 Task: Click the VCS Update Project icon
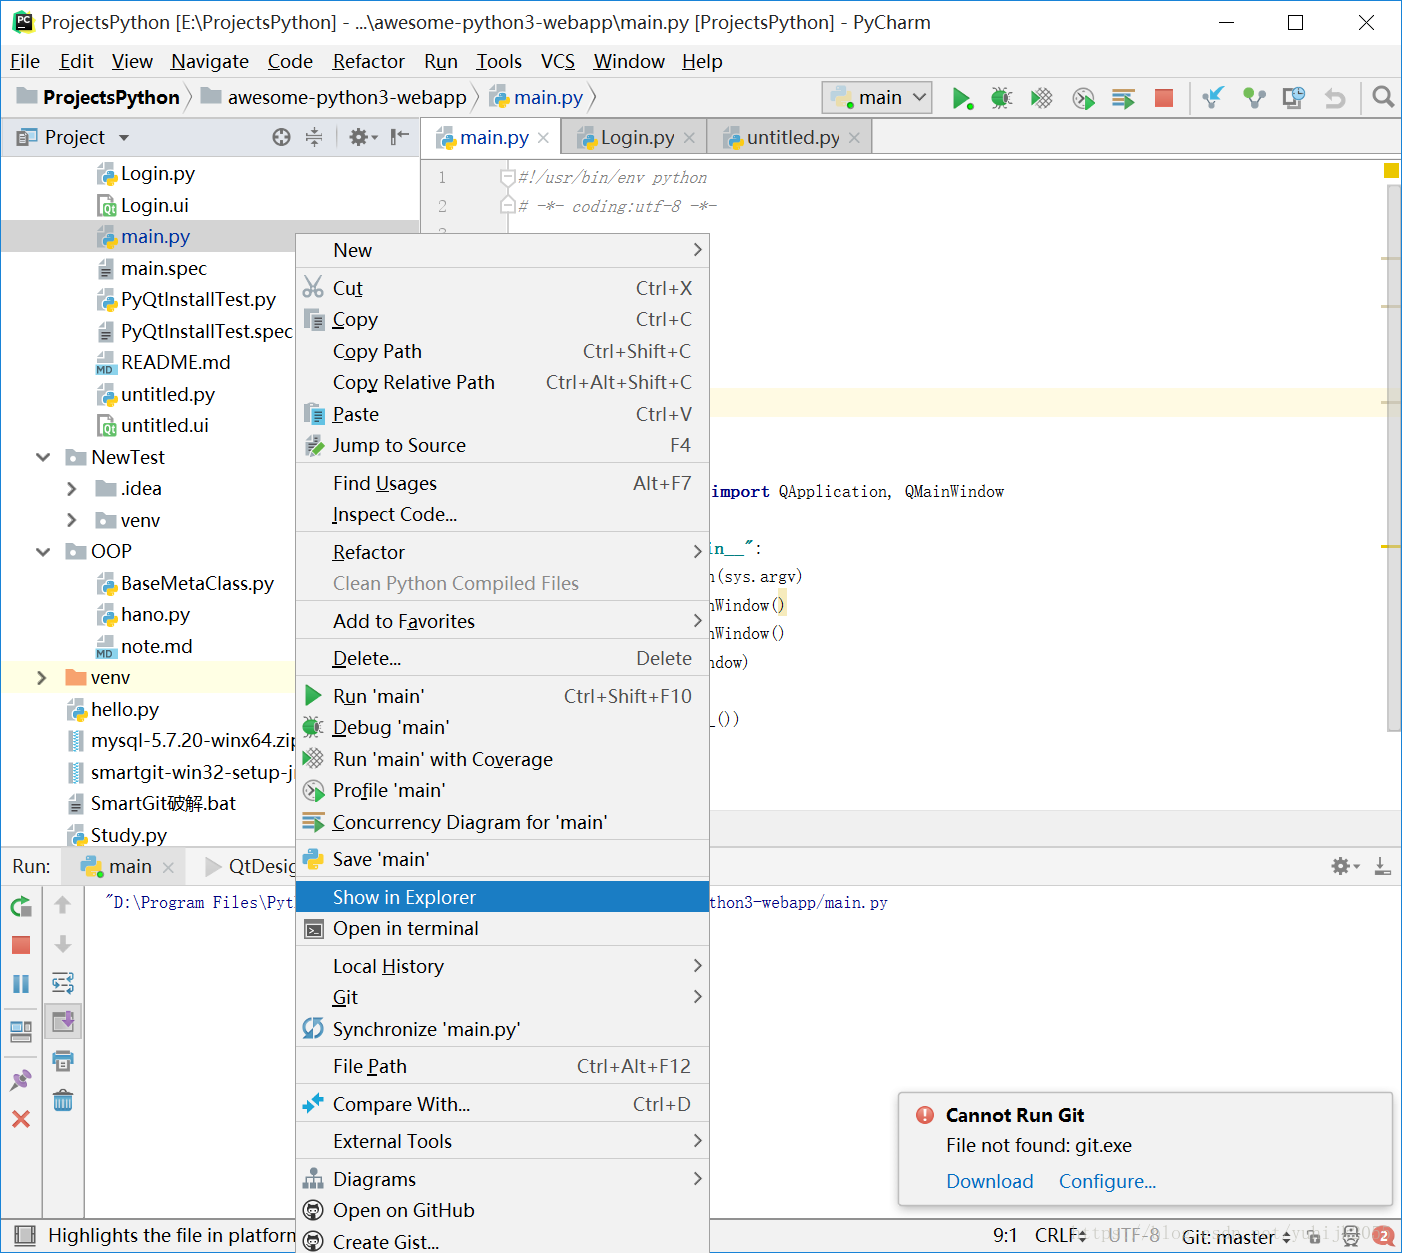[x=1213, y=98]
